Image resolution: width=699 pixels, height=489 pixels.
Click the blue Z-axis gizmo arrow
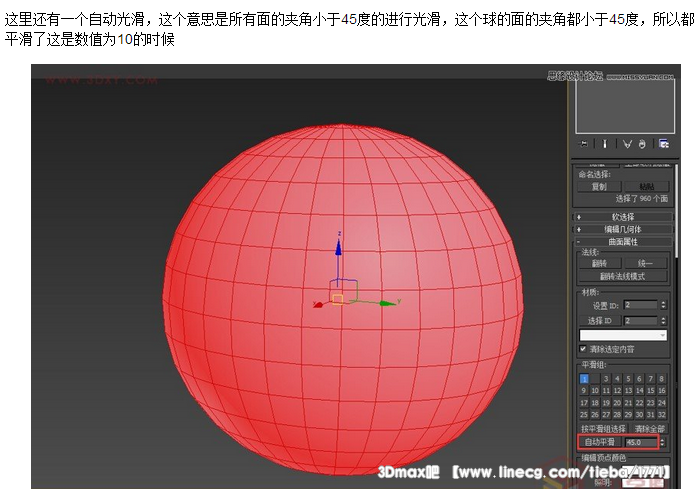click(338, 247)
